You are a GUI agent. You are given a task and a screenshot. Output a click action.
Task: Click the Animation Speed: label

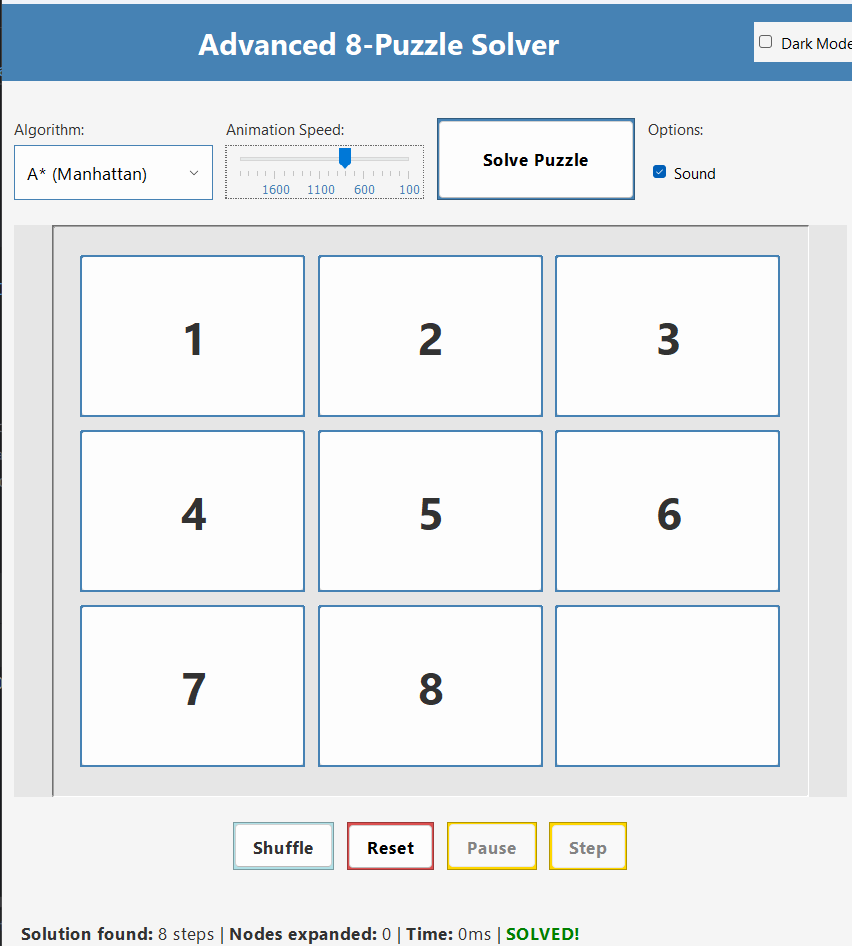pyautogui.click(x=285, y=130)
